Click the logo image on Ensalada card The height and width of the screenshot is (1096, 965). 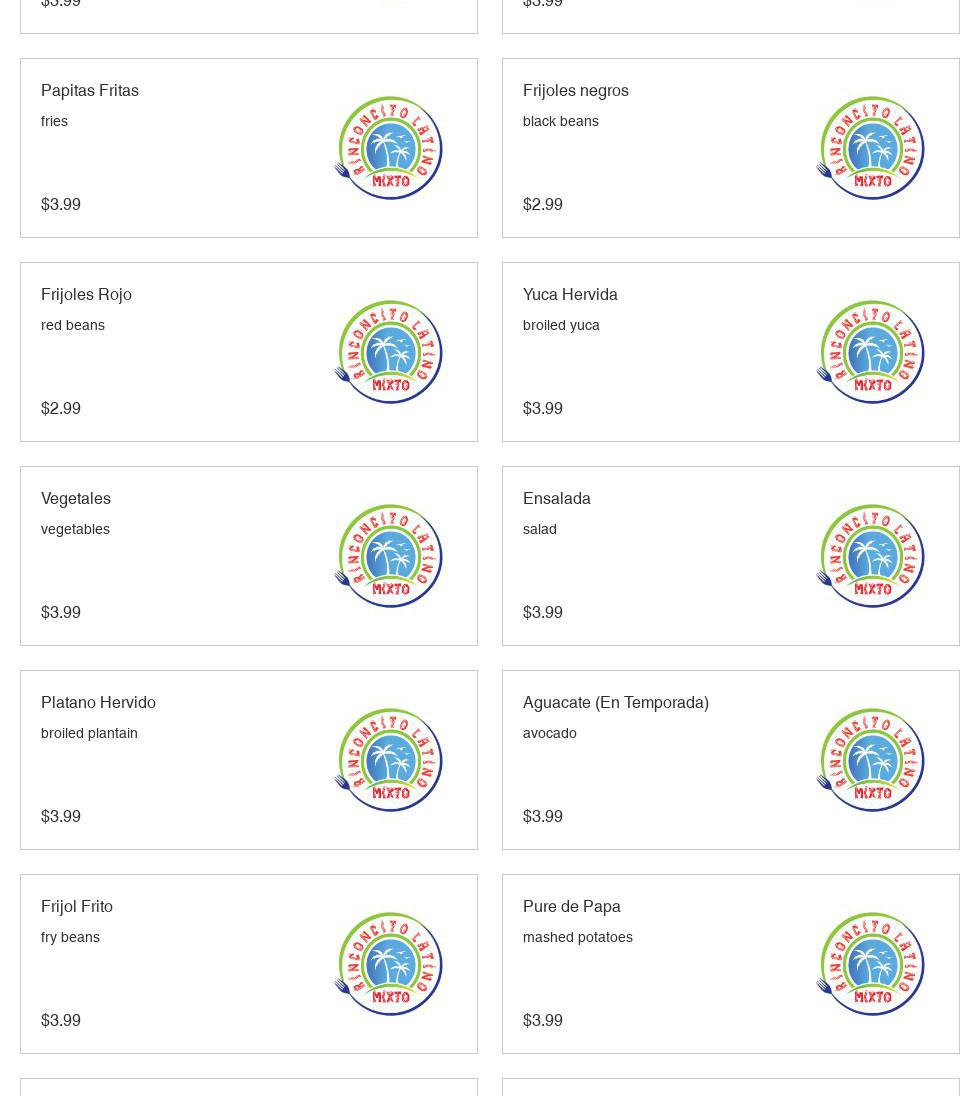click(x=870, y=556)
